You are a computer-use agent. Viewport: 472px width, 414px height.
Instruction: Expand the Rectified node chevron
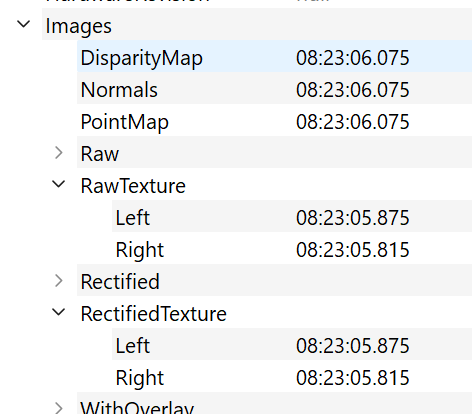[59, 281]
